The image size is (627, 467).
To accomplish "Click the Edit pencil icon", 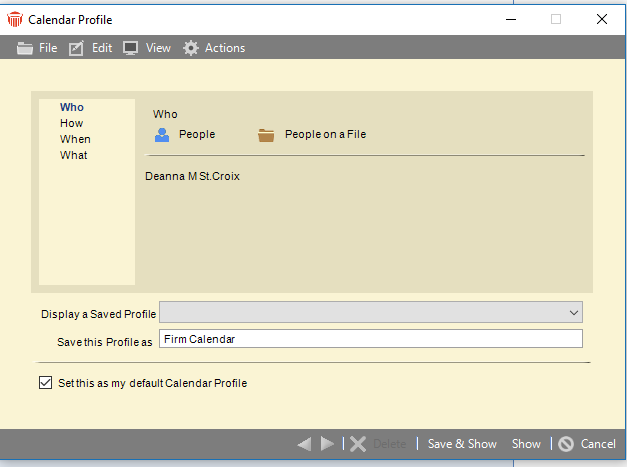I will coord(76,48).
